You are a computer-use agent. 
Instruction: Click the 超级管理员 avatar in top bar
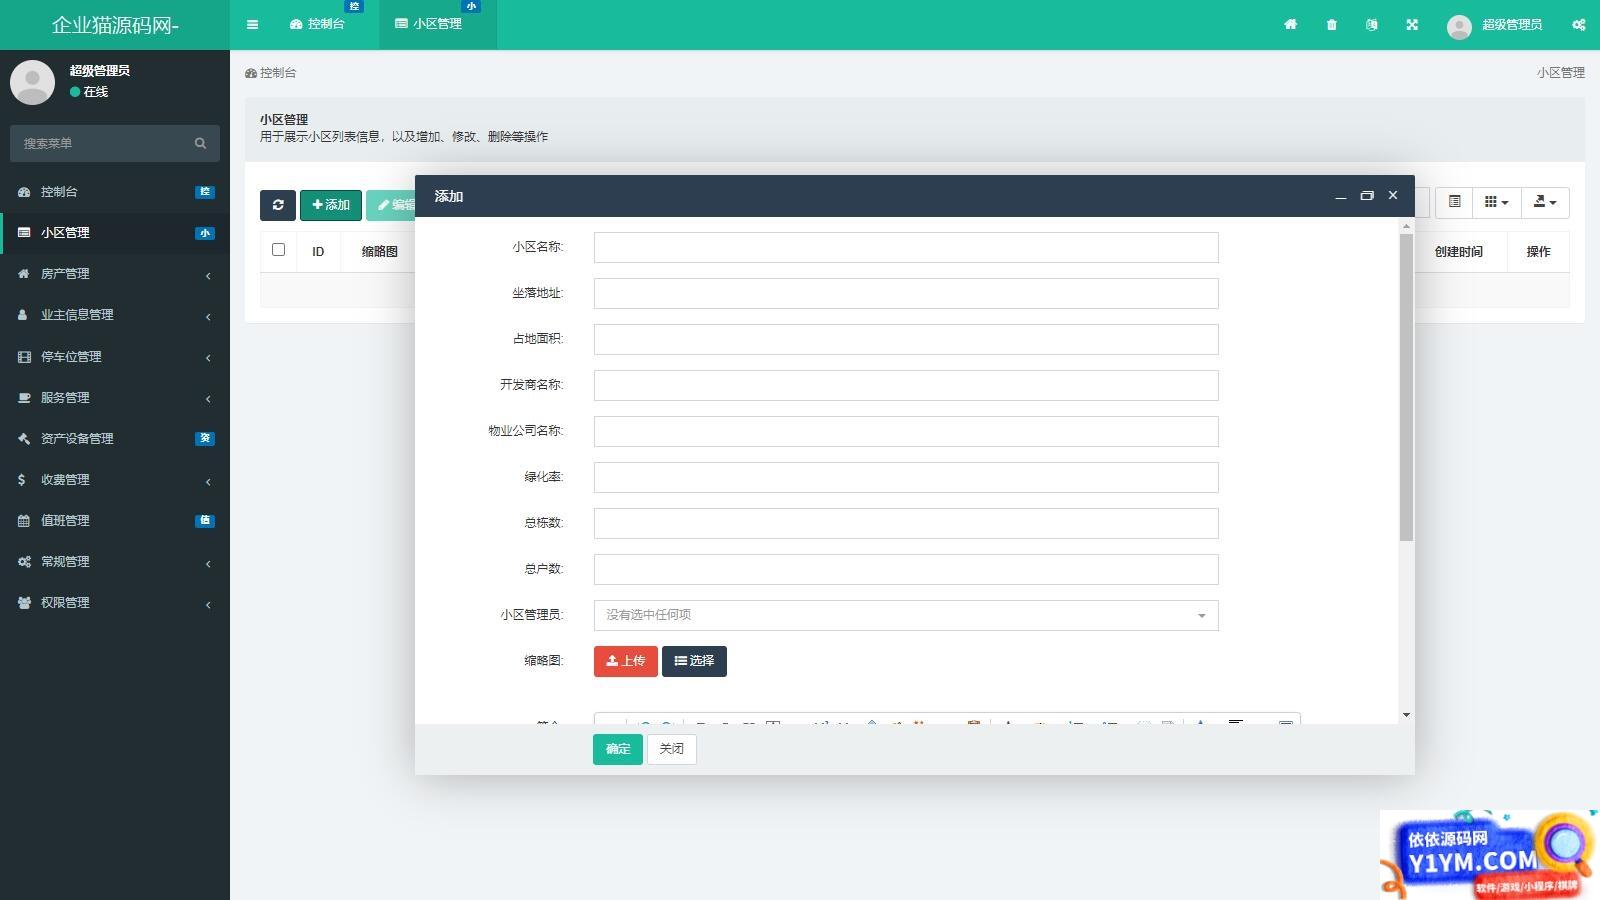click(1459, 26)
